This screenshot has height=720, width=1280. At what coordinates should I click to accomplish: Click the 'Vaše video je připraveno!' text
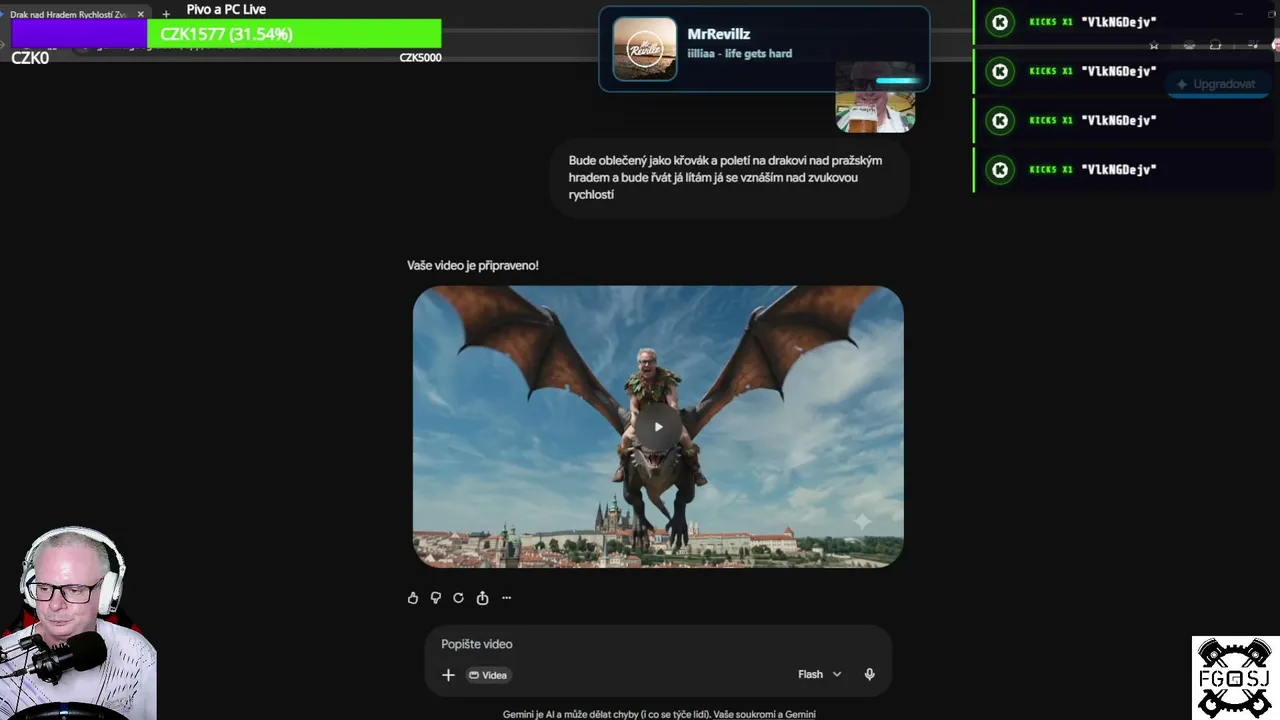click(473, 265)
